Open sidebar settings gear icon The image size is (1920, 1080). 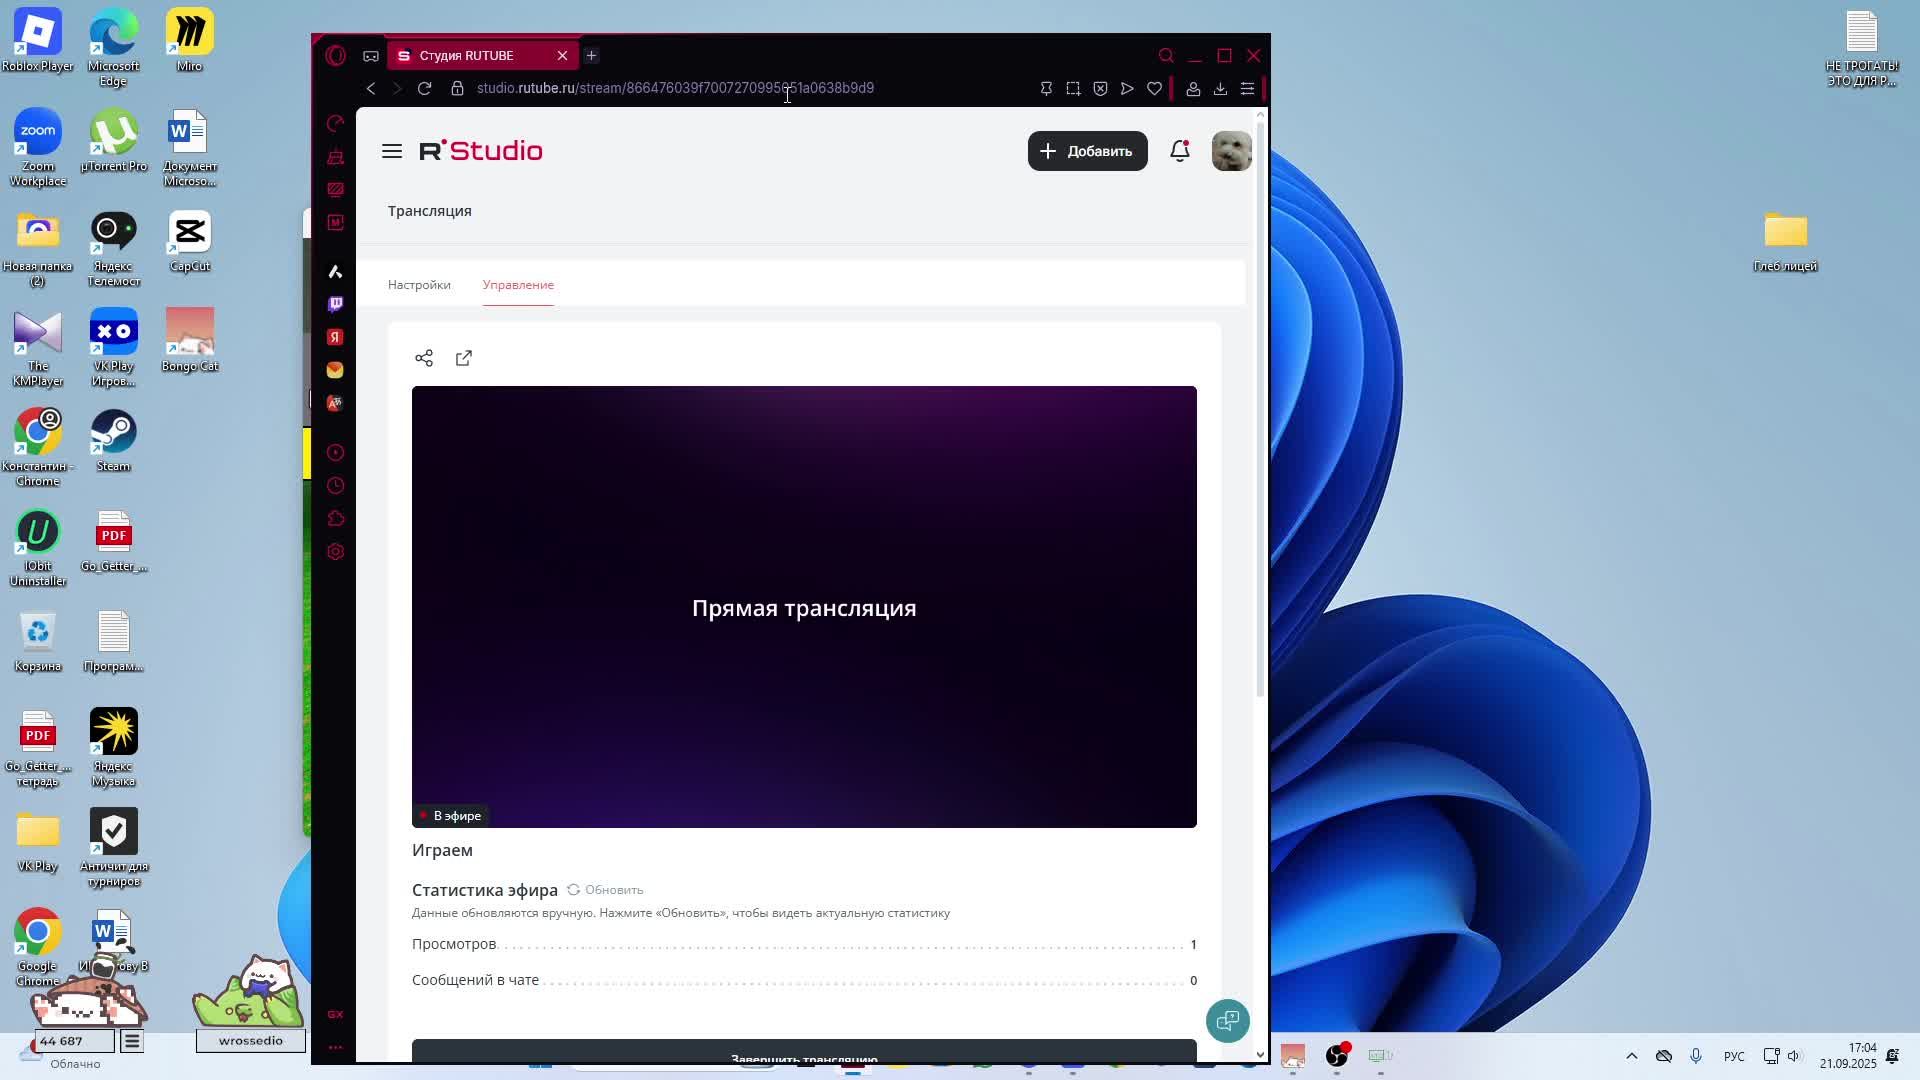335,552
